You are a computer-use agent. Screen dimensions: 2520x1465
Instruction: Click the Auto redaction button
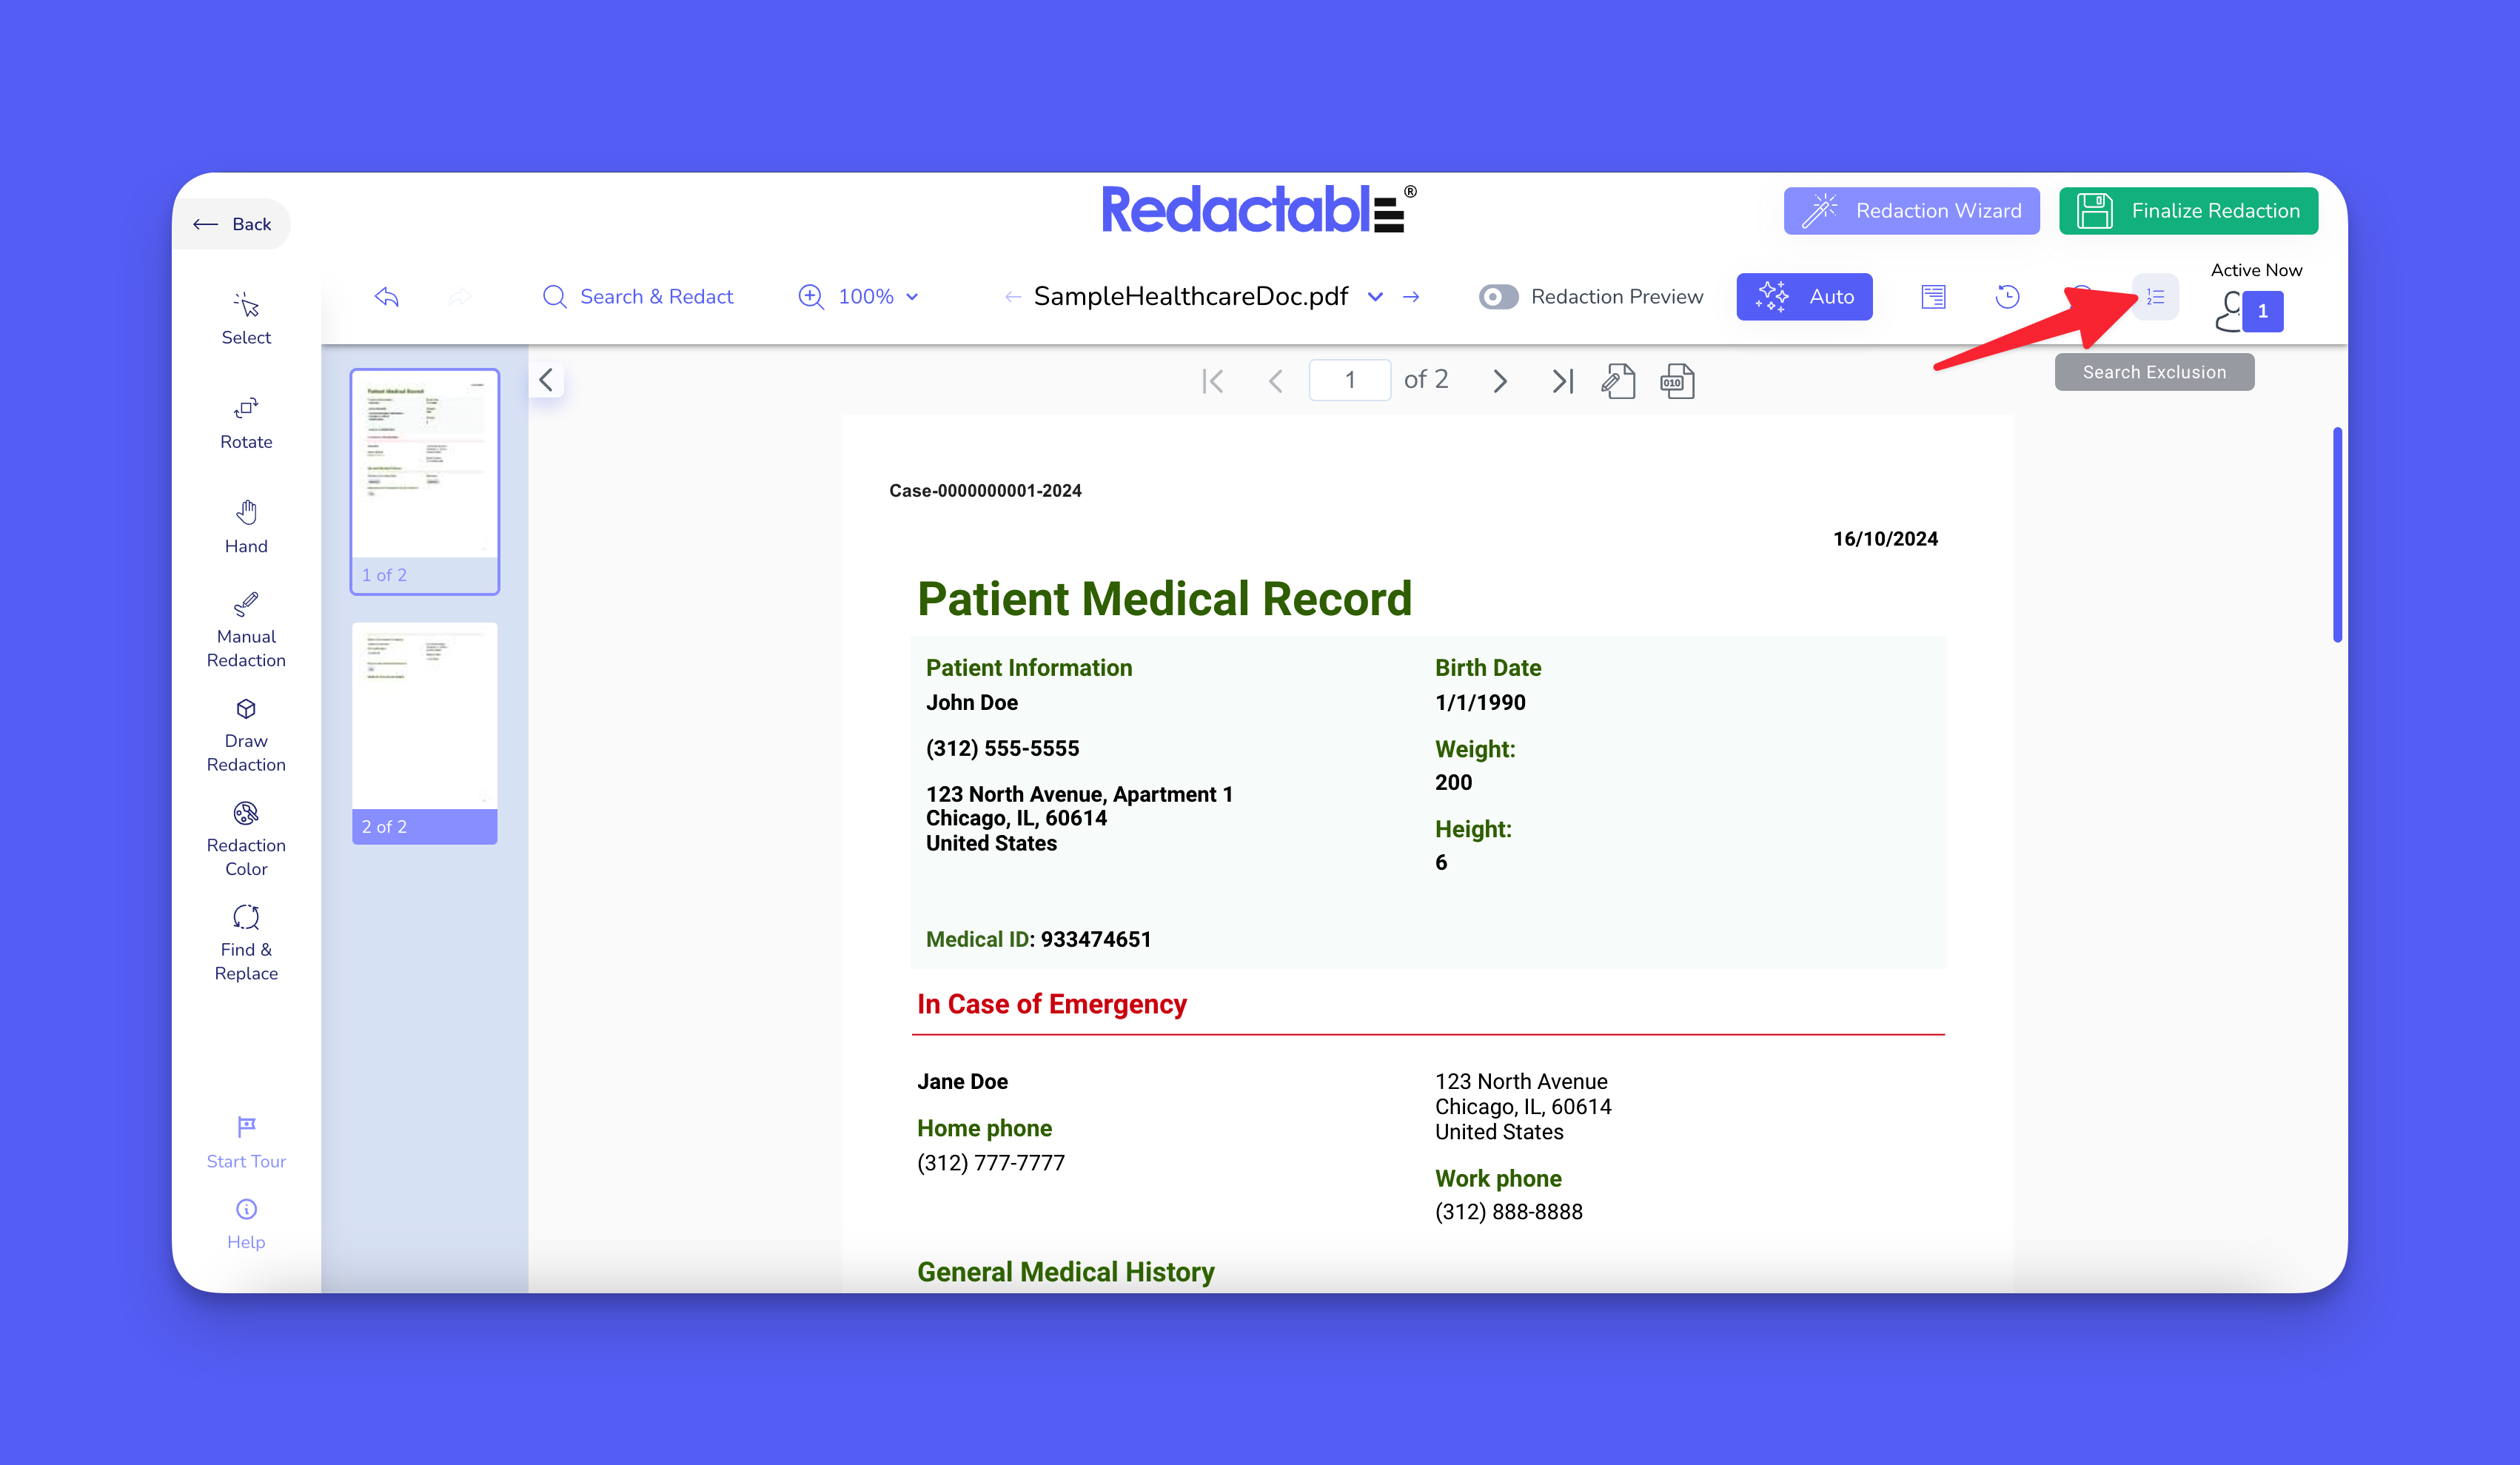[1804, 297]
